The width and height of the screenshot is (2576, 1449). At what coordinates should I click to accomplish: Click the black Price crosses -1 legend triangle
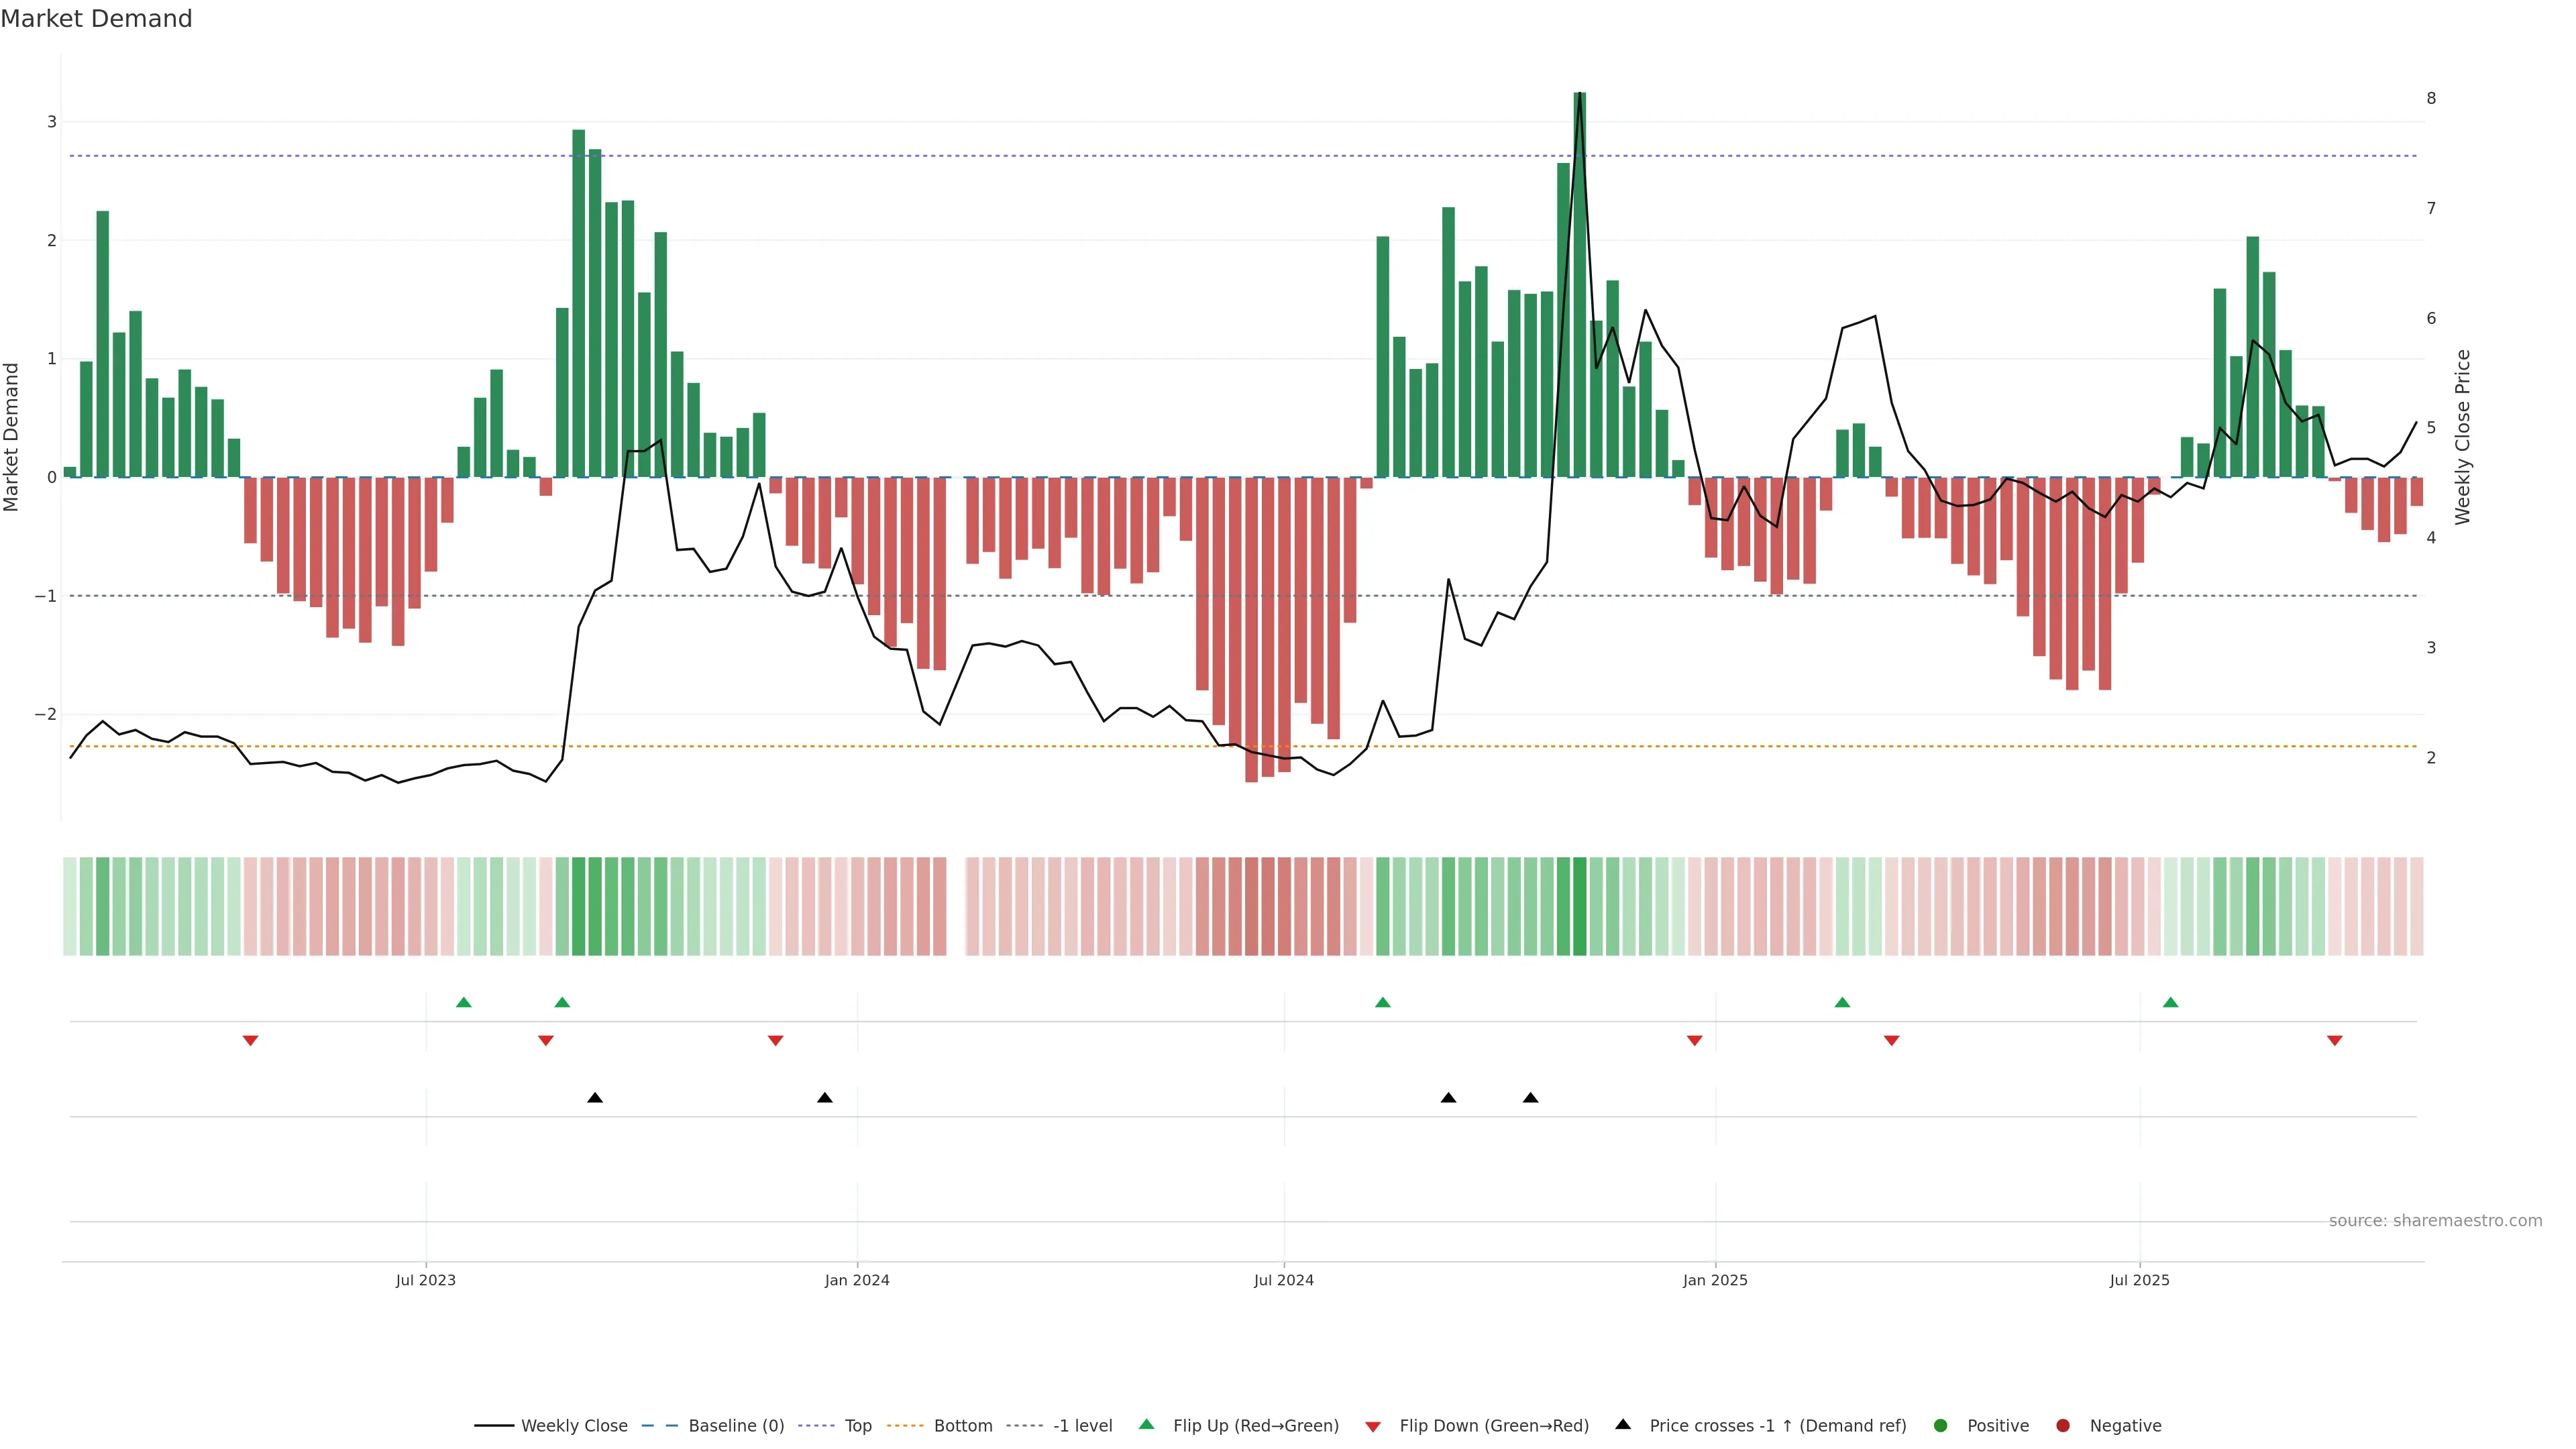pyautogui.click(x=1623, y=1424)
